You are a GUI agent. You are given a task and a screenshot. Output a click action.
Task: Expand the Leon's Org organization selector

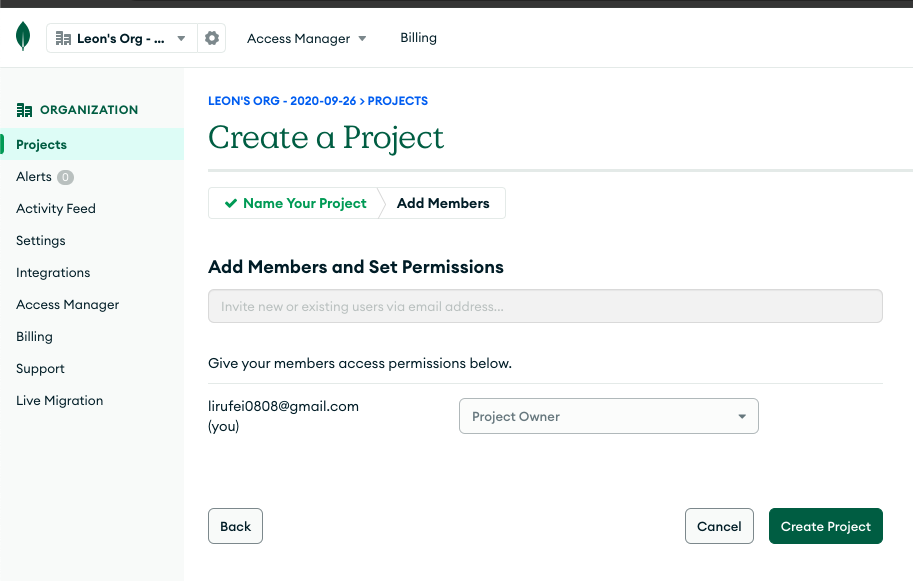[x=122, y=39]
